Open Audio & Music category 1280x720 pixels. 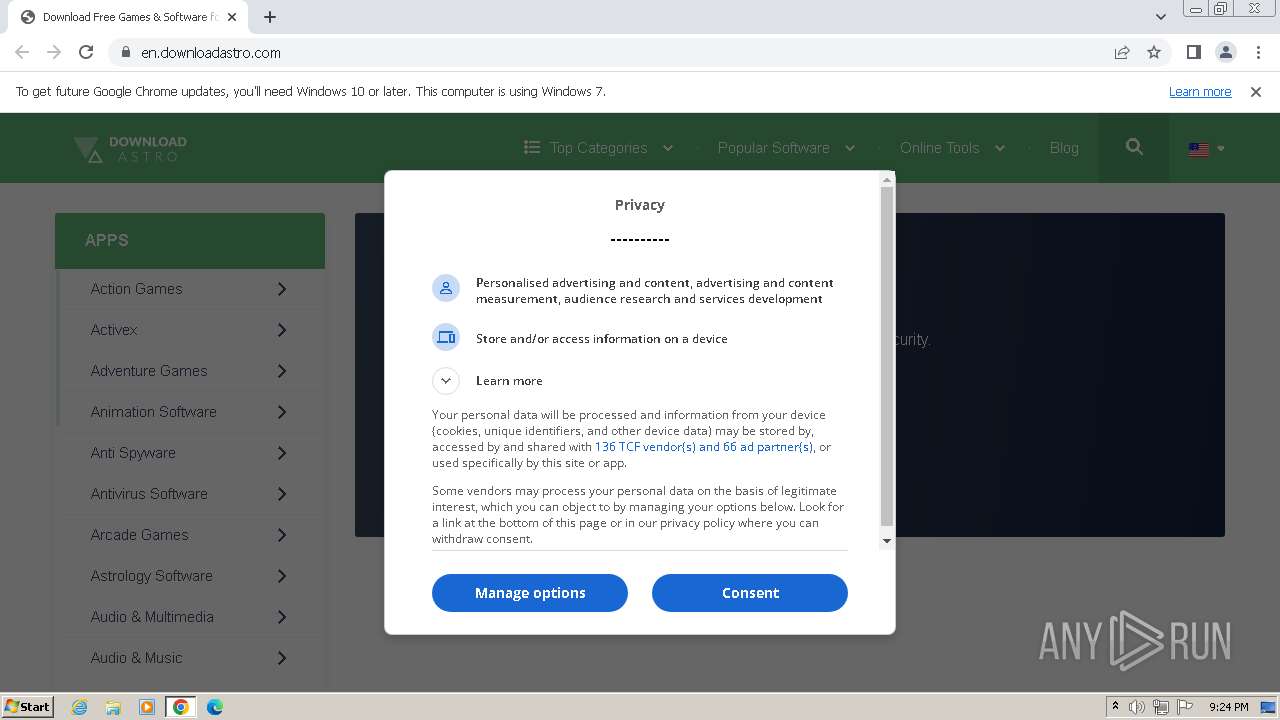pos(190,658)
